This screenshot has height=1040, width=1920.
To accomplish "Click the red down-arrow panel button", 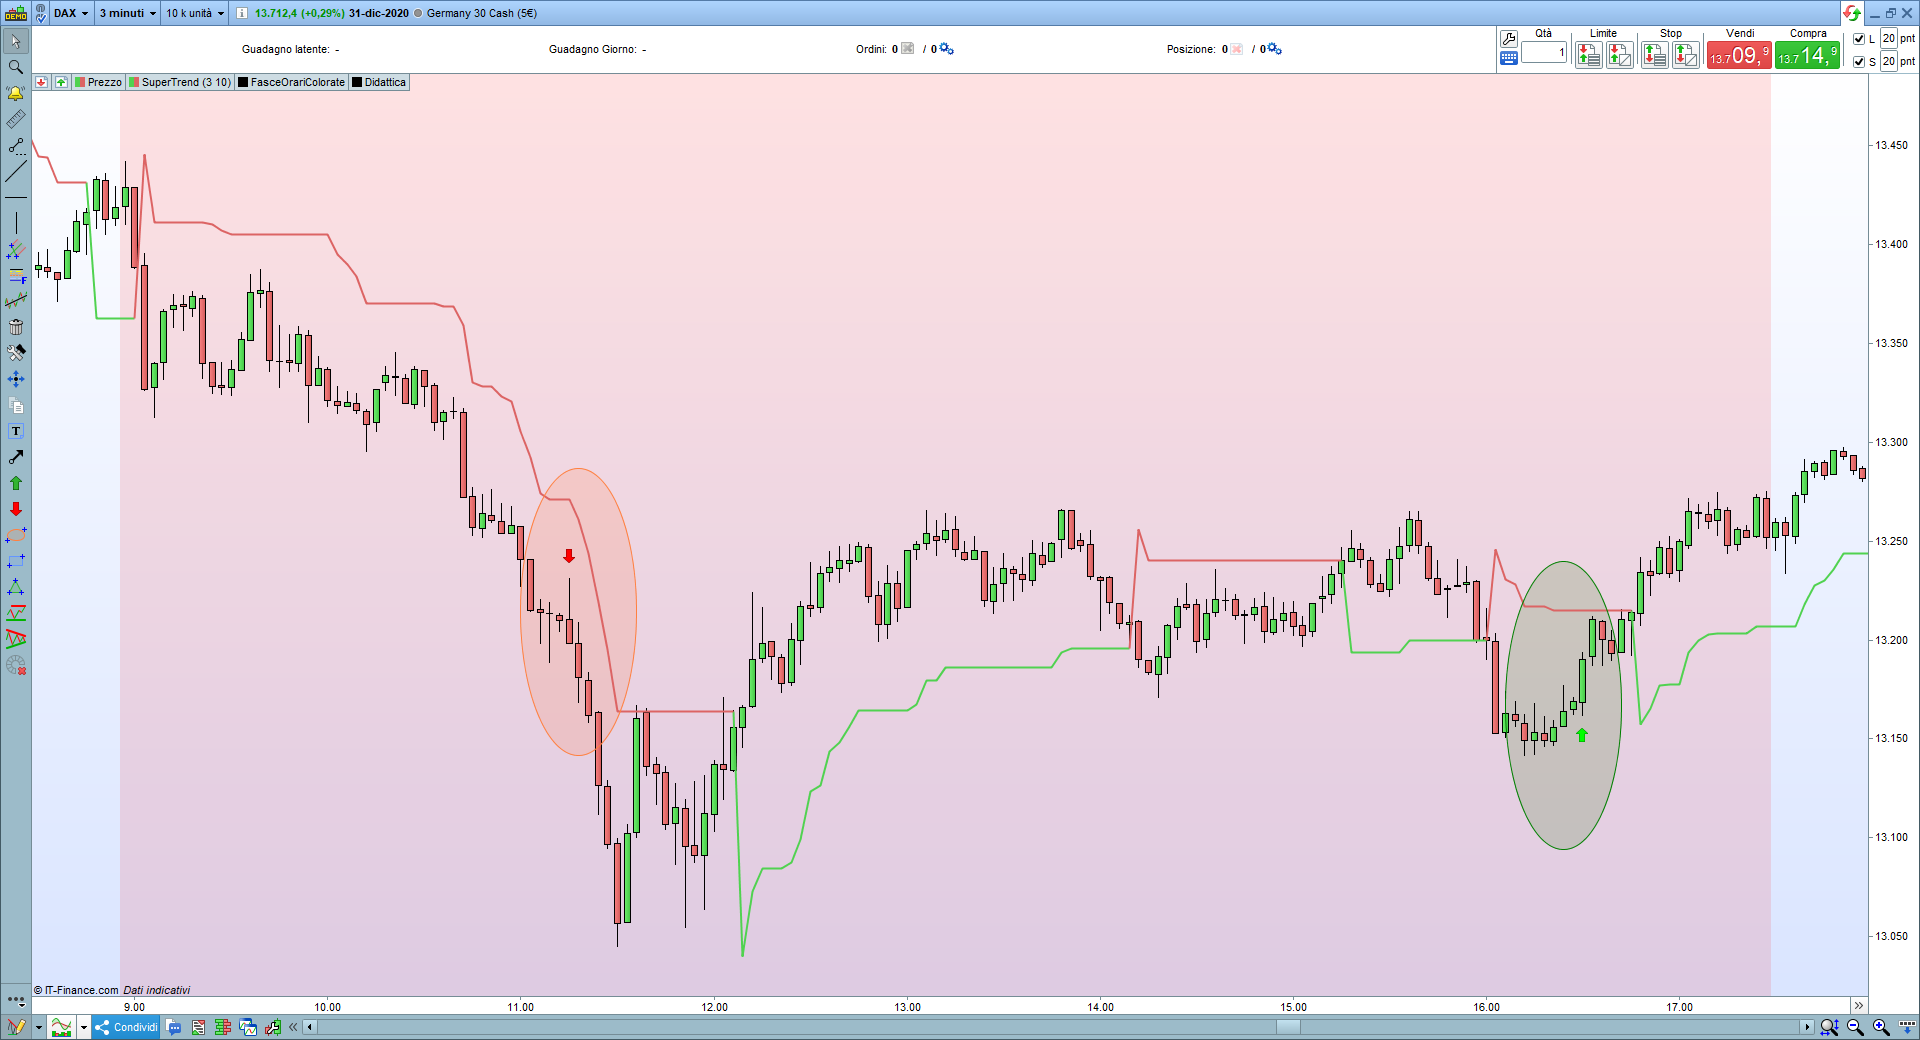I will (41, 82).
